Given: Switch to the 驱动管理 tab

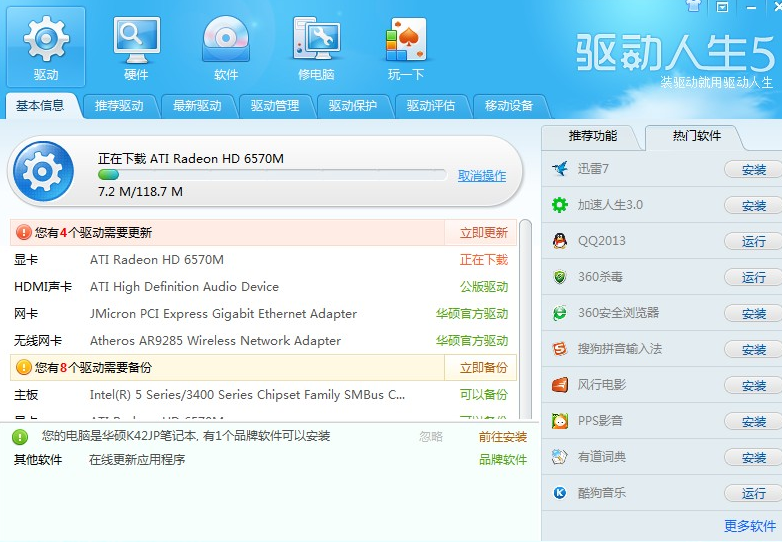Looking at the screenshot, I should point(275,106).
